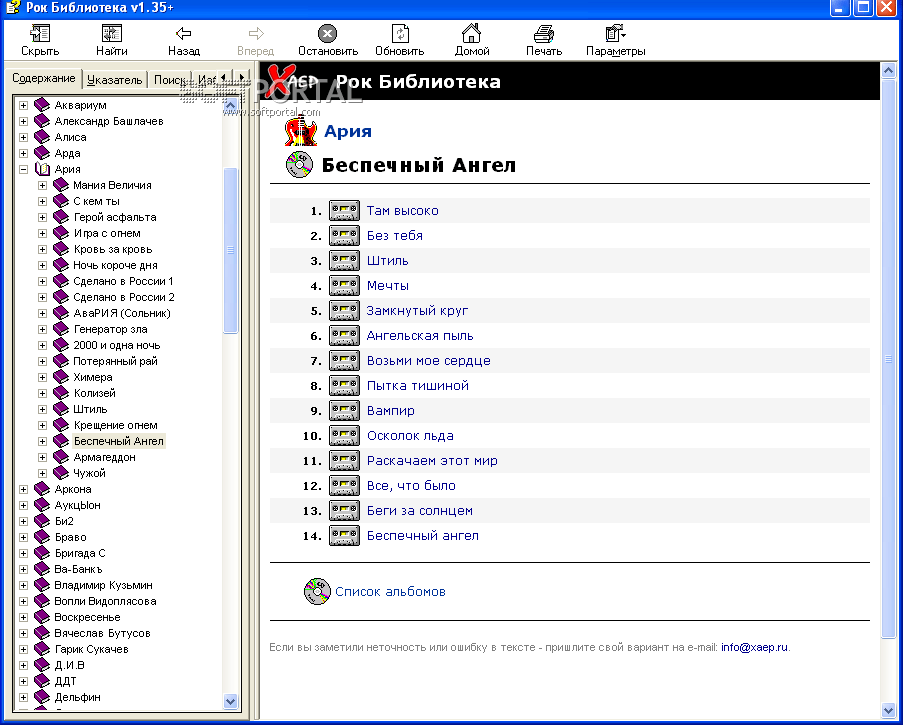Image resolution: width=903 pixels, height=725 pixels.
Task: Click the book icon of Браво
Action: click(x=42, y=537)
